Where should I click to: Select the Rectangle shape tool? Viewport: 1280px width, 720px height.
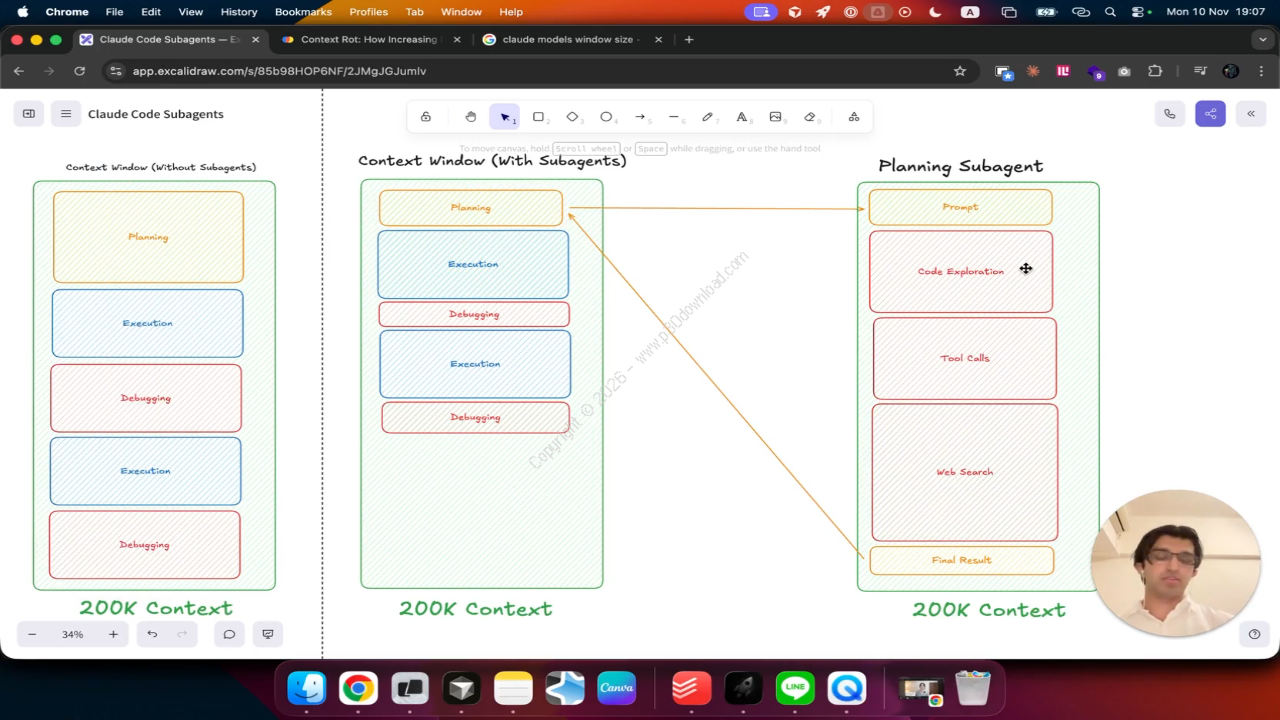tap(538, 117)
